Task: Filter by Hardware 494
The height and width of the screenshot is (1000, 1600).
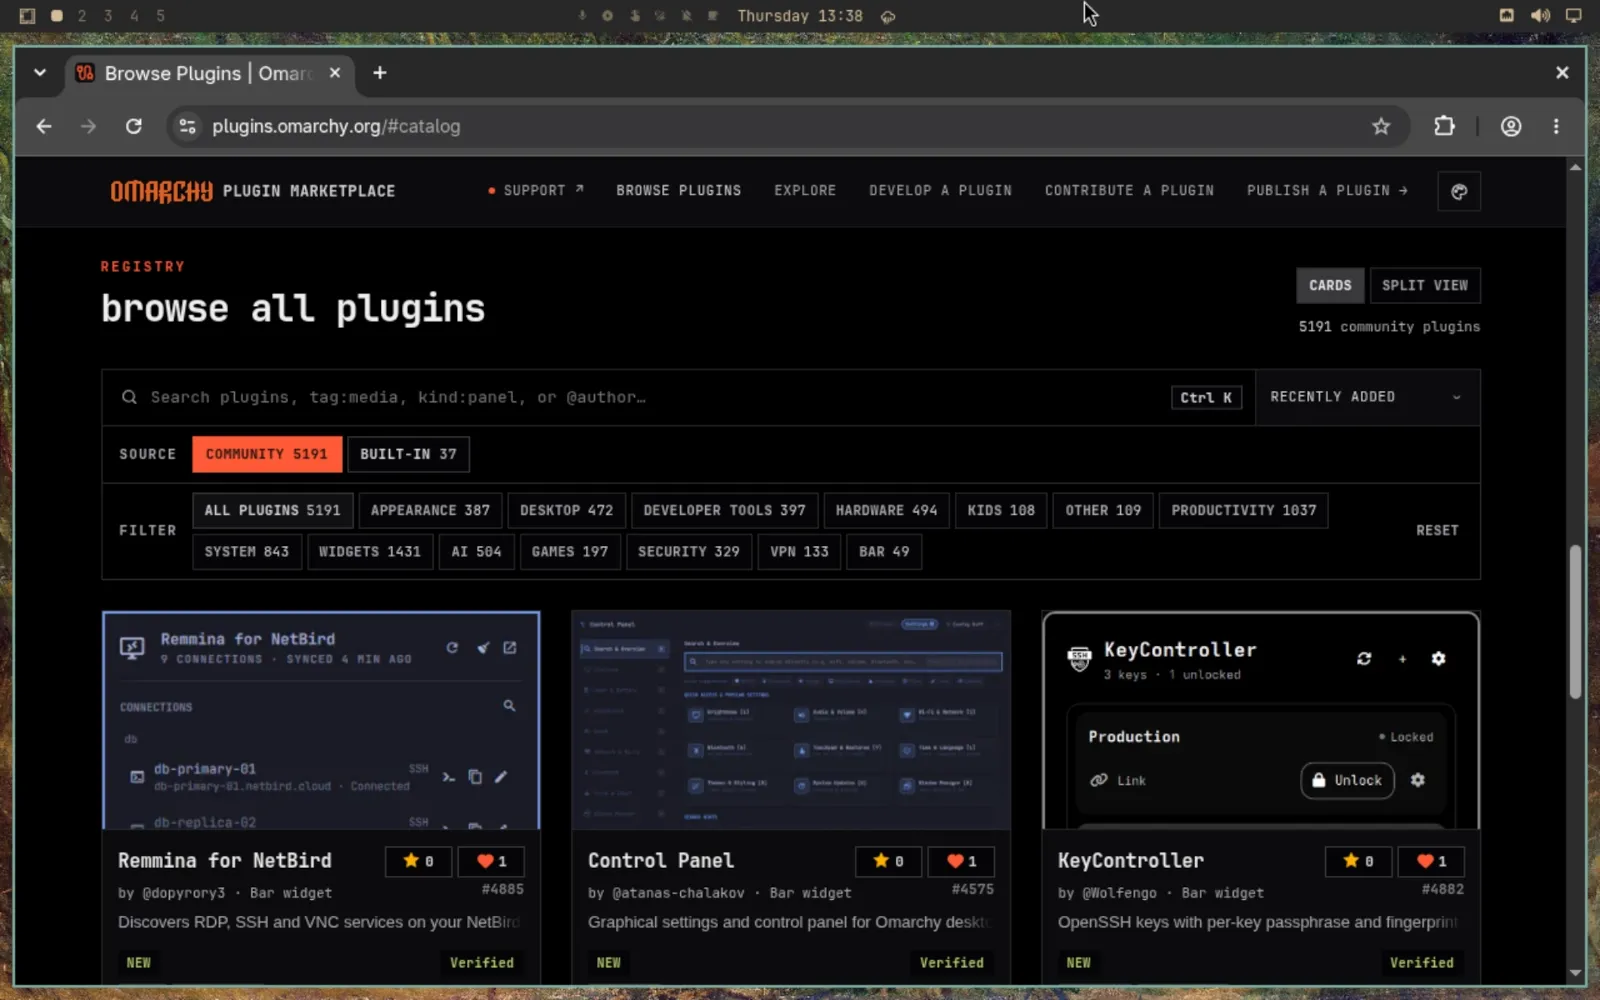Action: tap(886, 510)
